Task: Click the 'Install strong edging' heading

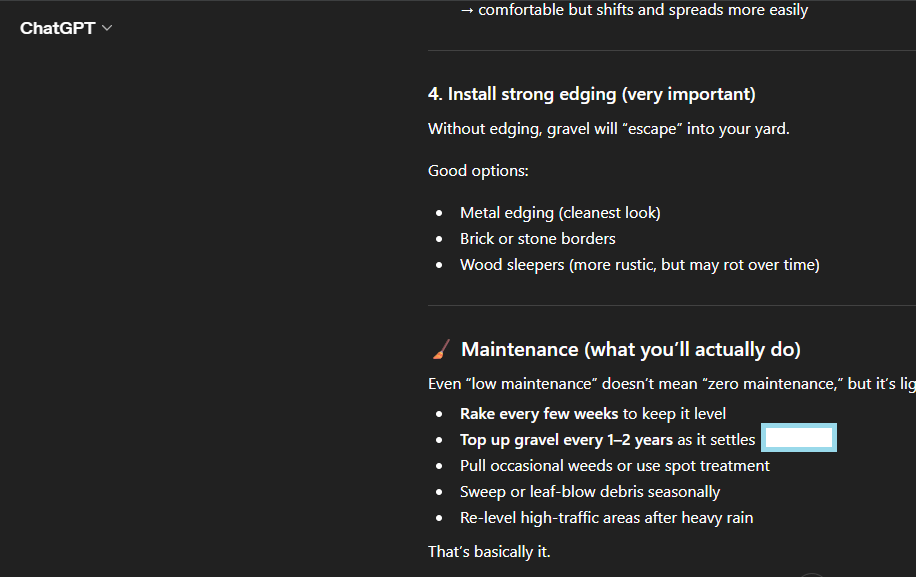Action: pos(591,94)
